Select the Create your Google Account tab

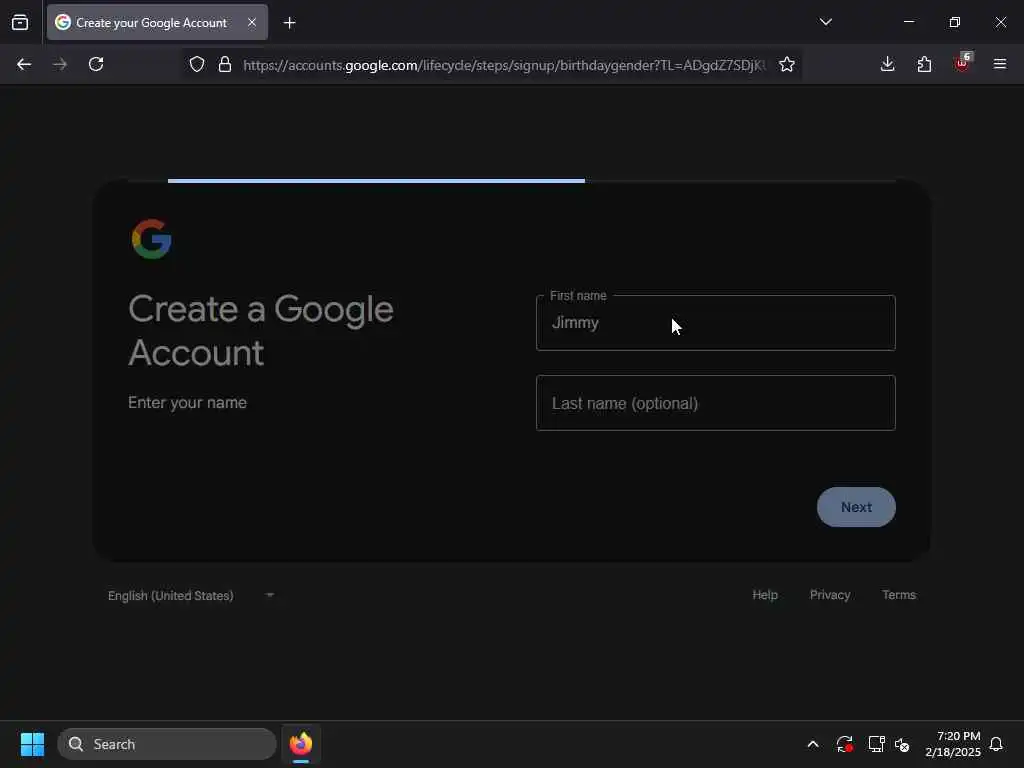157,22
